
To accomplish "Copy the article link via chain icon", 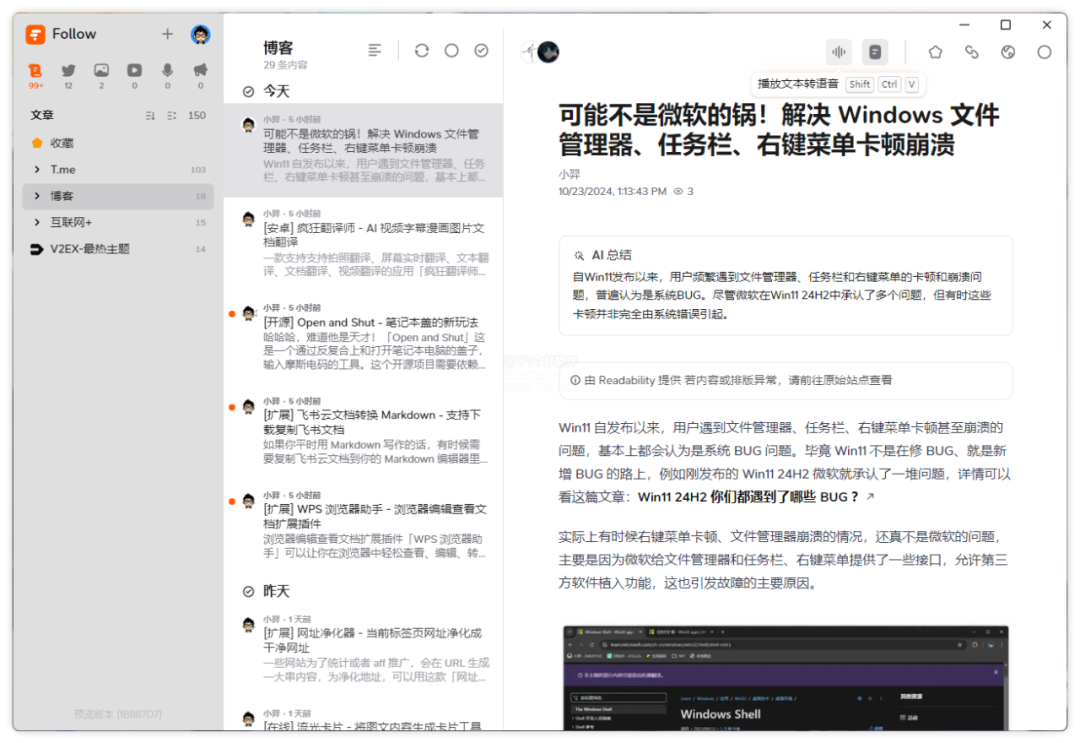I will tap(971, 52).
